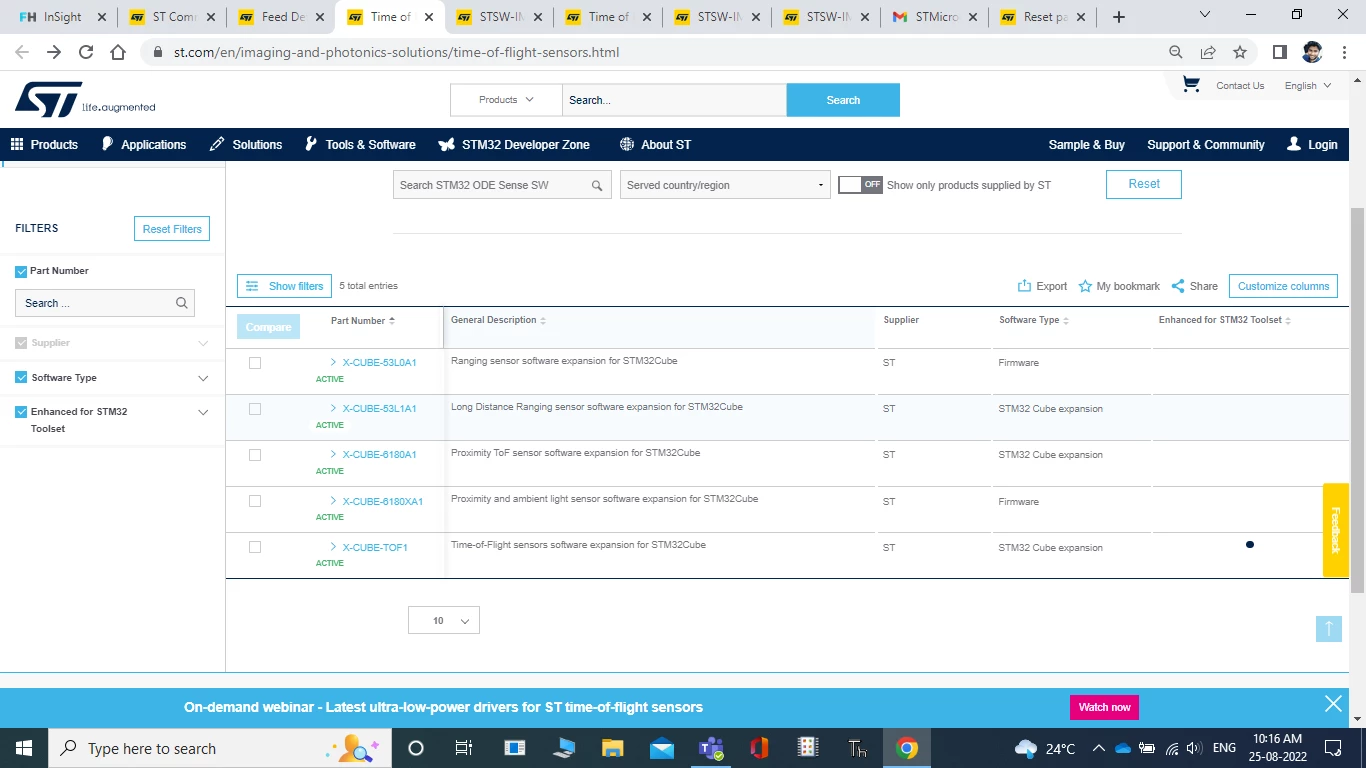Open Chrome tab search chevron
The height and width of the screenshot is (768, 1366).
(x=1205, y=15)
